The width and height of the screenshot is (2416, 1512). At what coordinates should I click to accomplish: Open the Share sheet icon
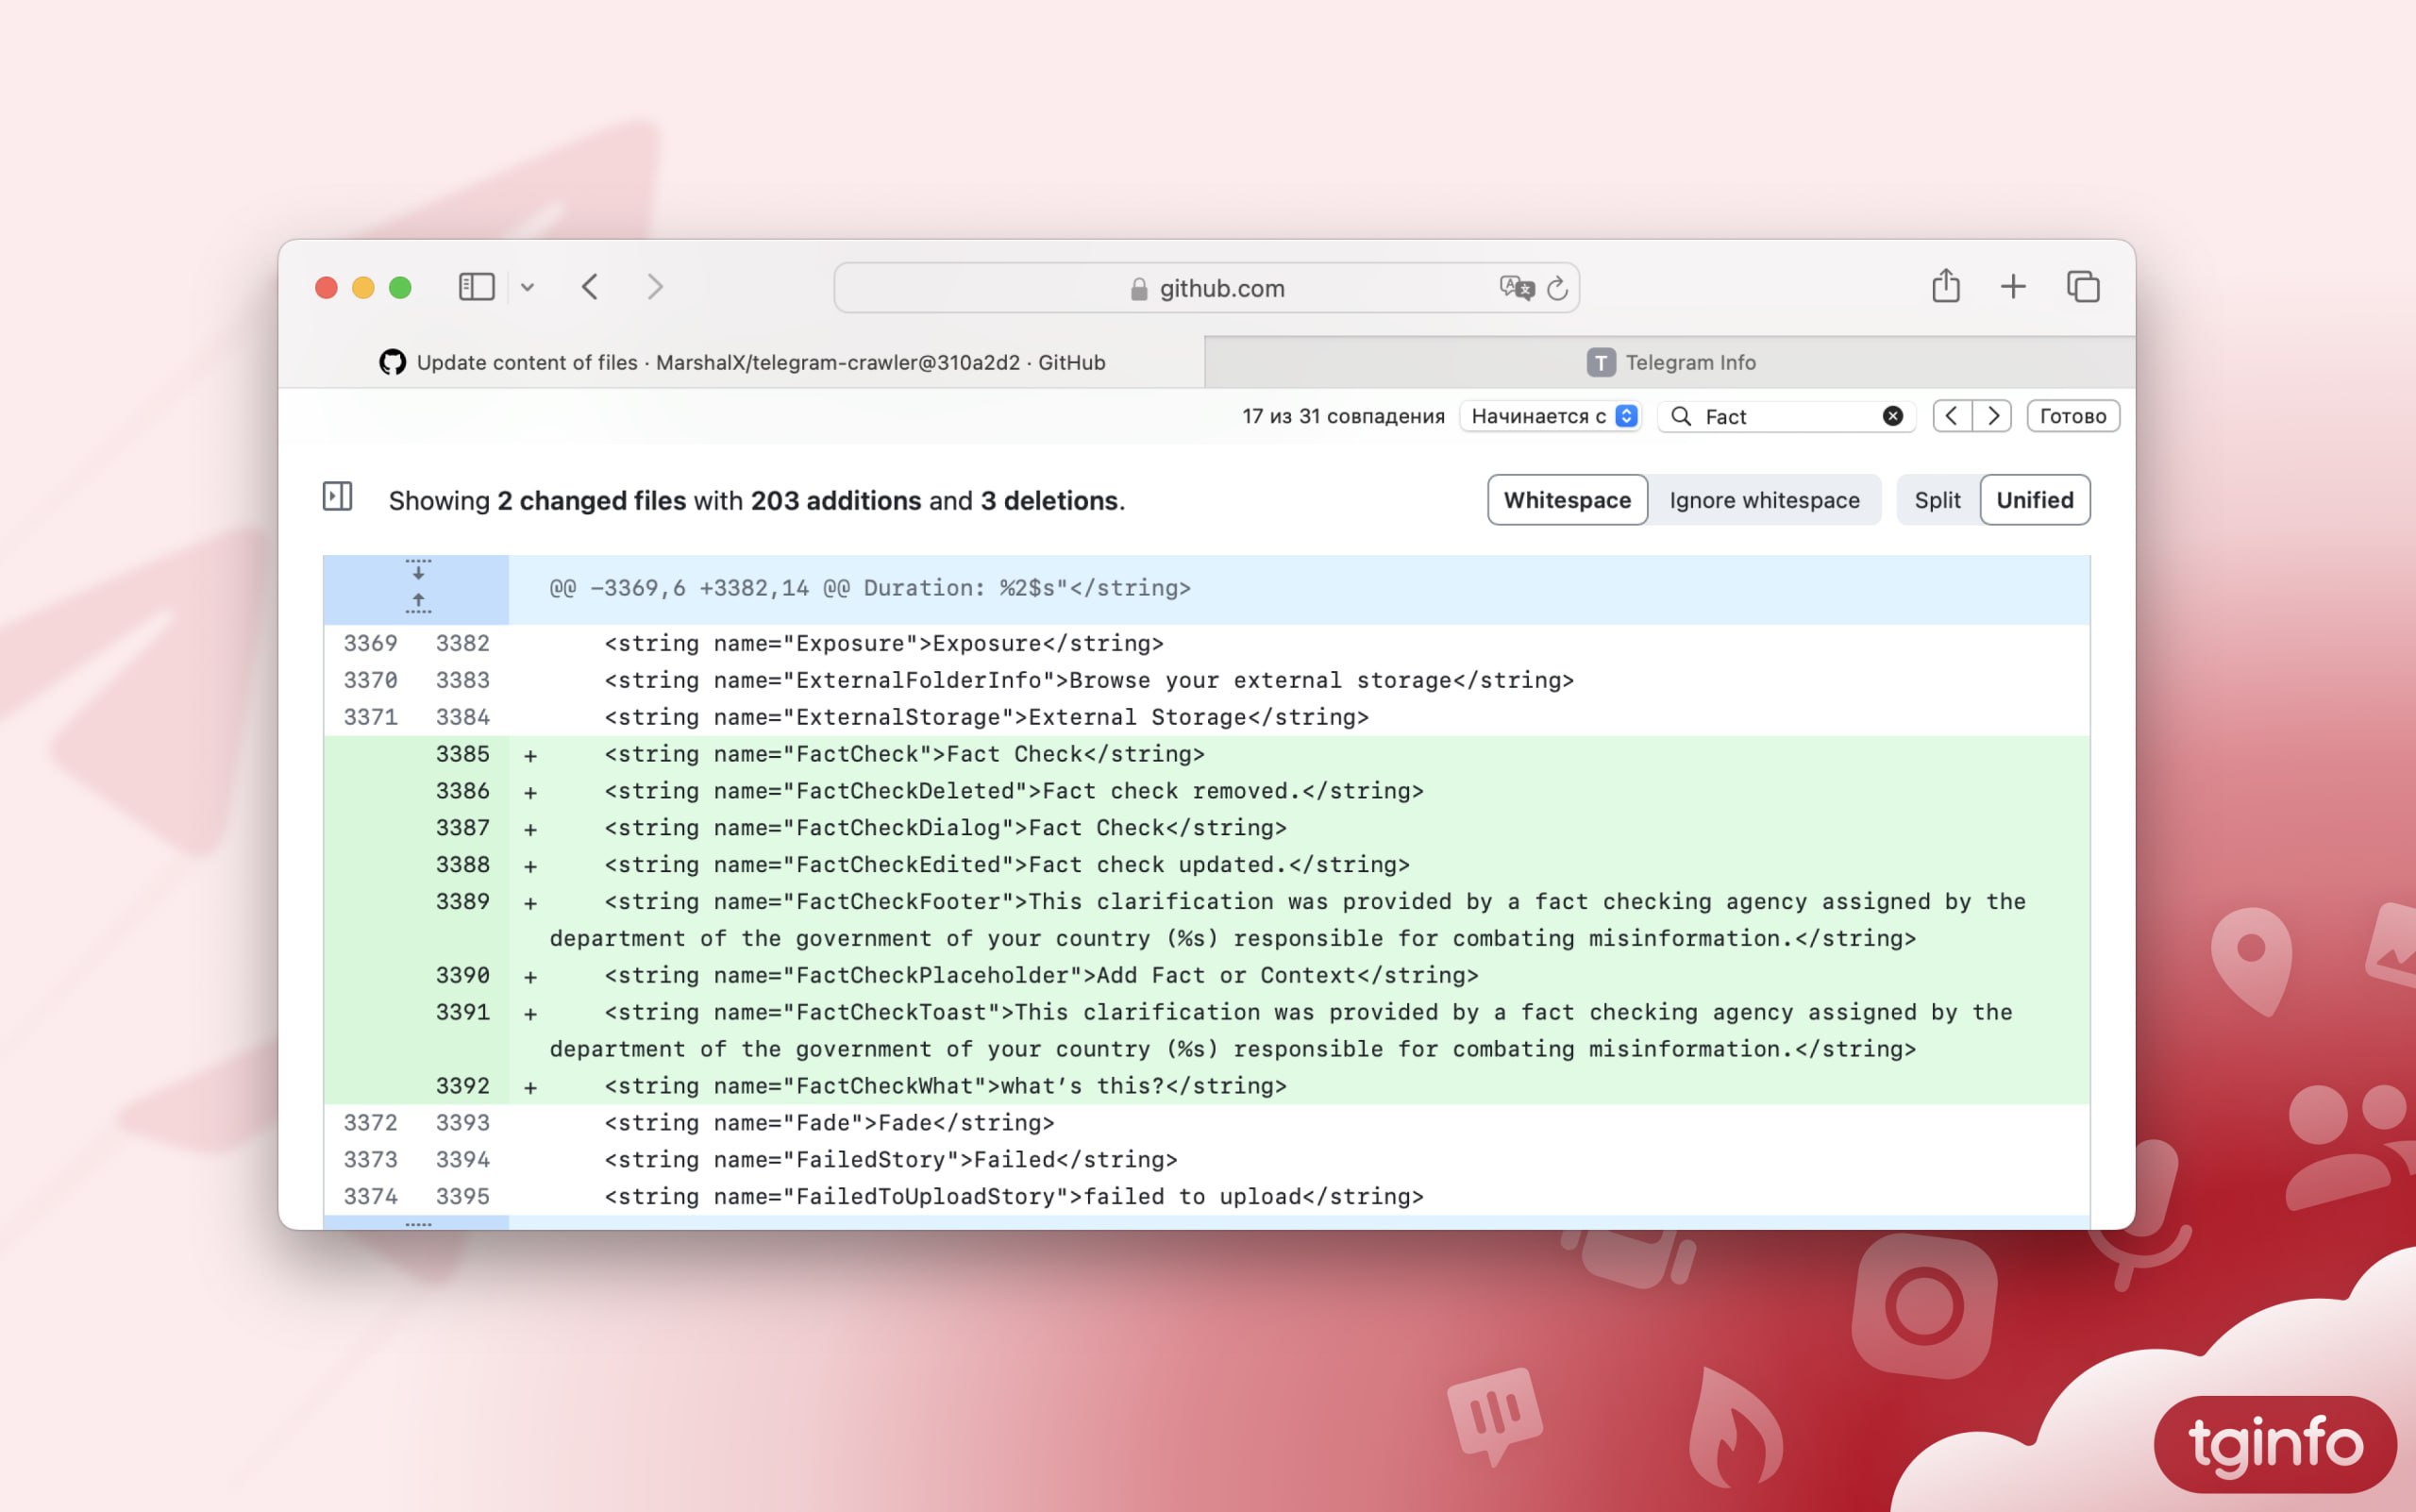click(x=1945, y=286)
